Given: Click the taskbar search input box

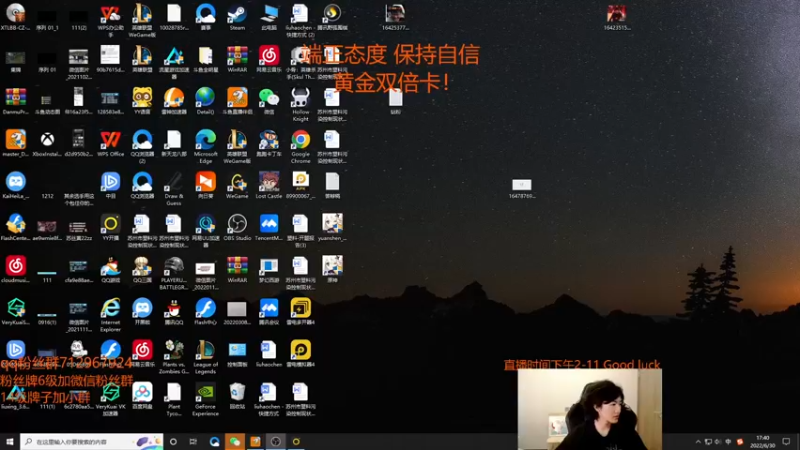Looking at the screenshot, I should click(x=92, y=441).
